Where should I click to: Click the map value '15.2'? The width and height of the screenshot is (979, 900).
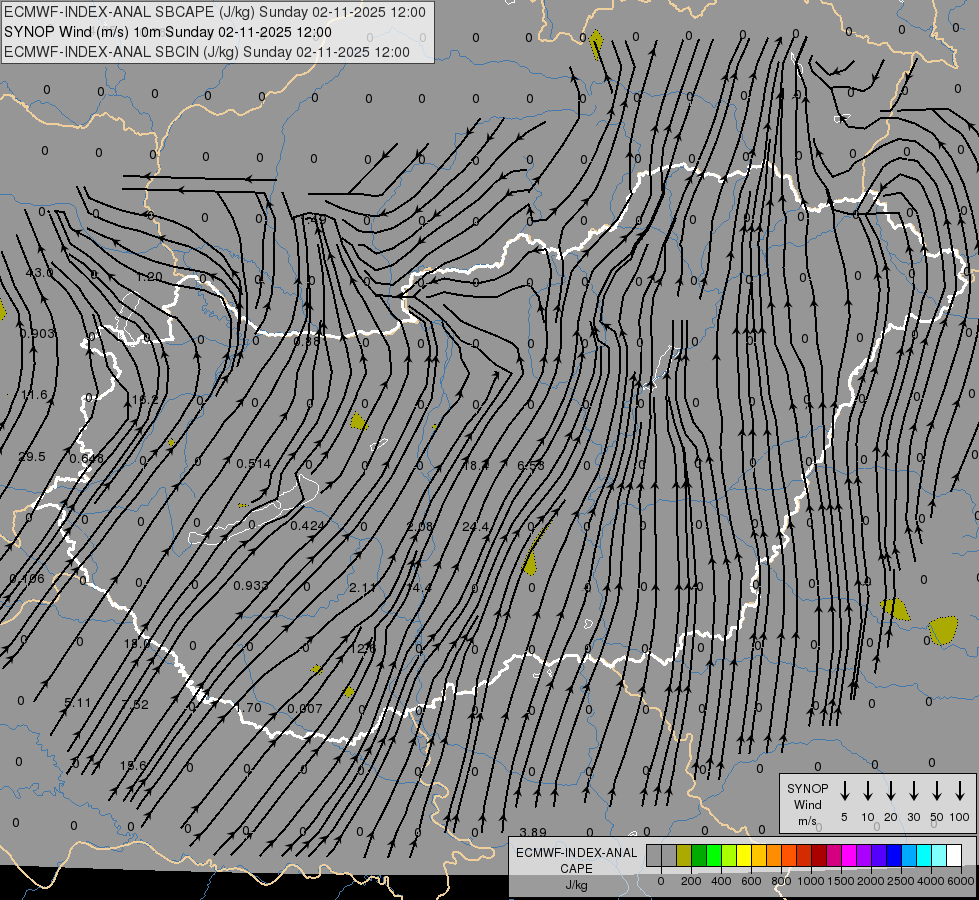[x=145, y=399]
